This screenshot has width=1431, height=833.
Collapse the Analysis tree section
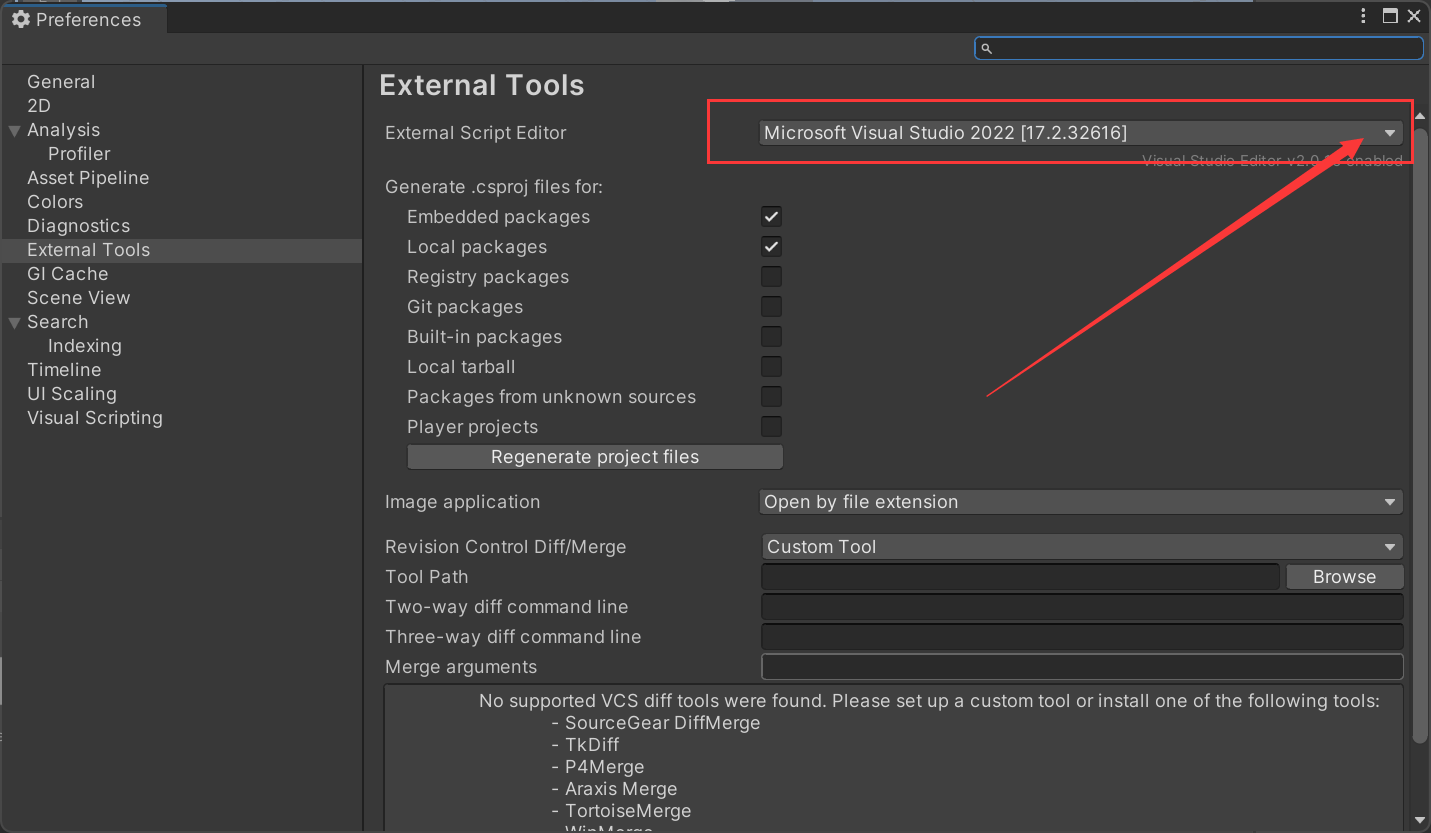click(14, 130)
